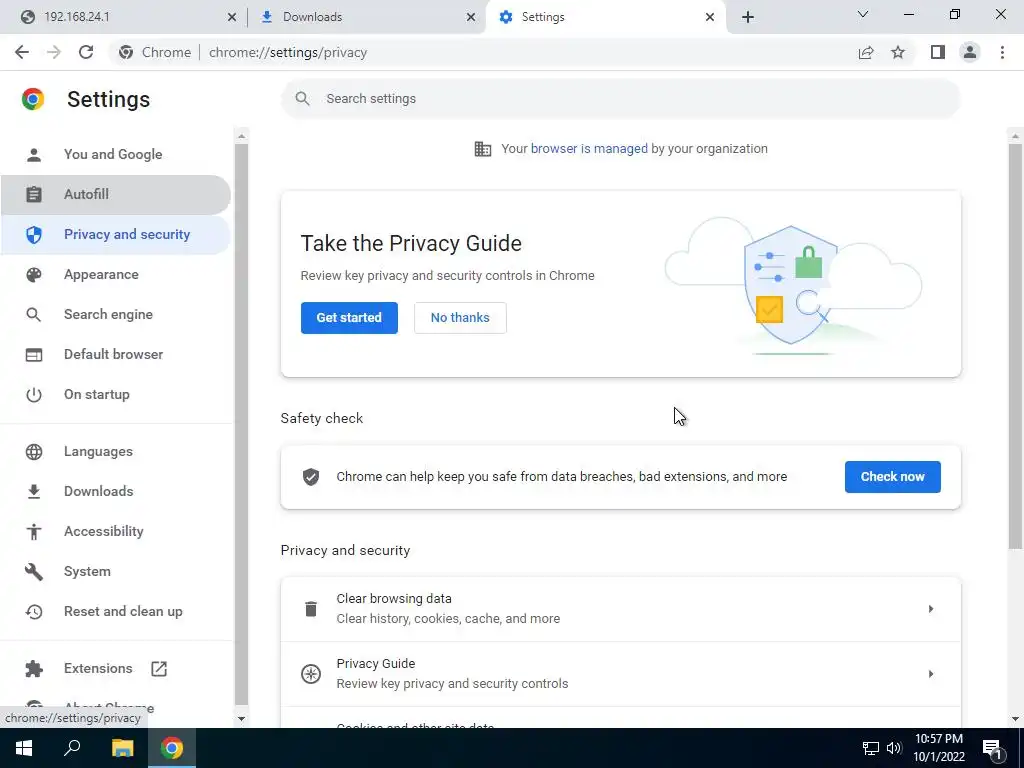Open System settings
This screenshot has height=768, width=1024.
pos(116,571)
